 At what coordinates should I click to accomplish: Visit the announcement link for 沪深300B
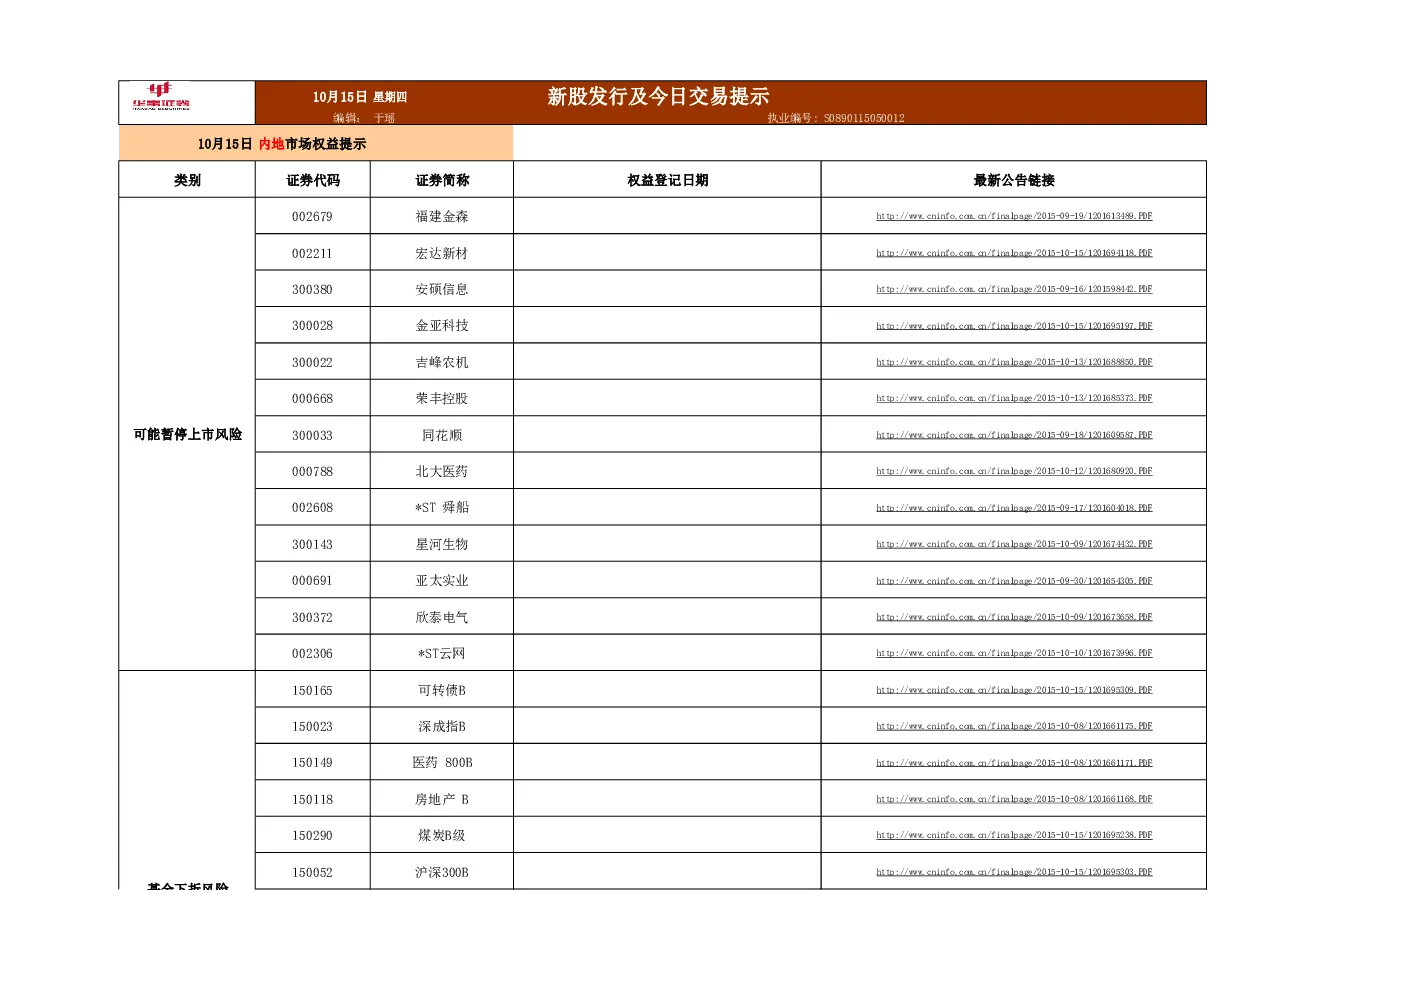coord(1014,872)
